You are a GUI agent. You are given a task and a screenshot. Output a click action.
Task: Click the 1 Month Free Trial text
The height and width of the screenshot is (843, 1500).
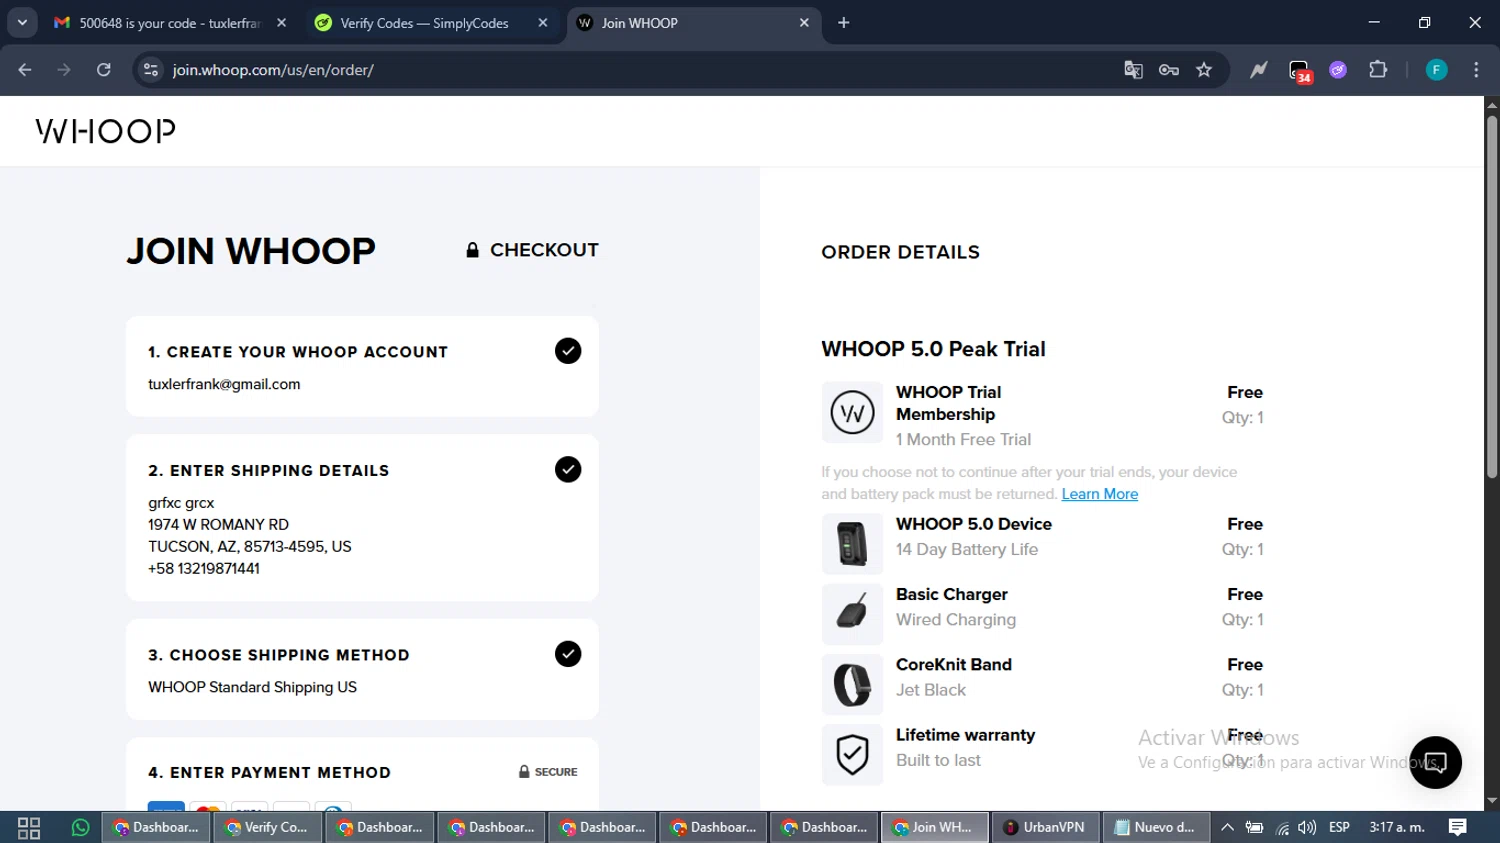point(963,439)
